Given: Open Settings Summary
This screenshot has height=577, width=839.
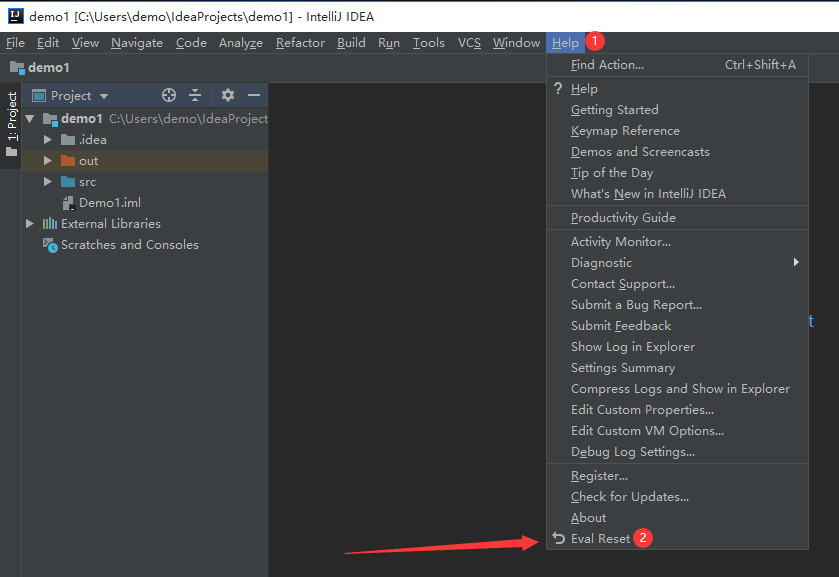Looking at the screenshot, I should [677, 368].
